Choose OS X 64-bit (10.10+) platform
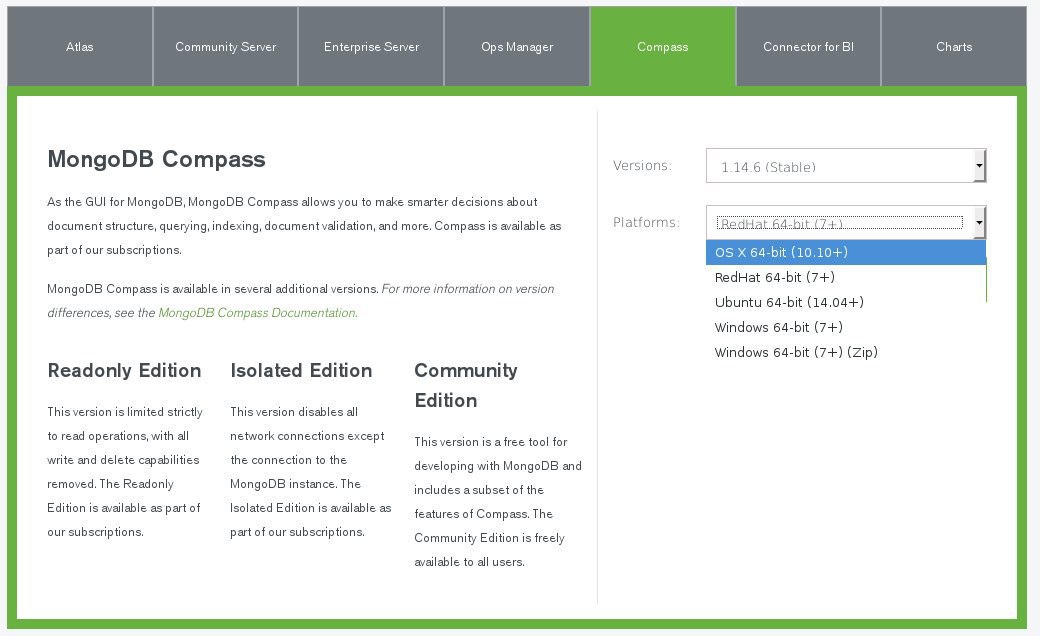1040x636 pixels. pos(846,252)
